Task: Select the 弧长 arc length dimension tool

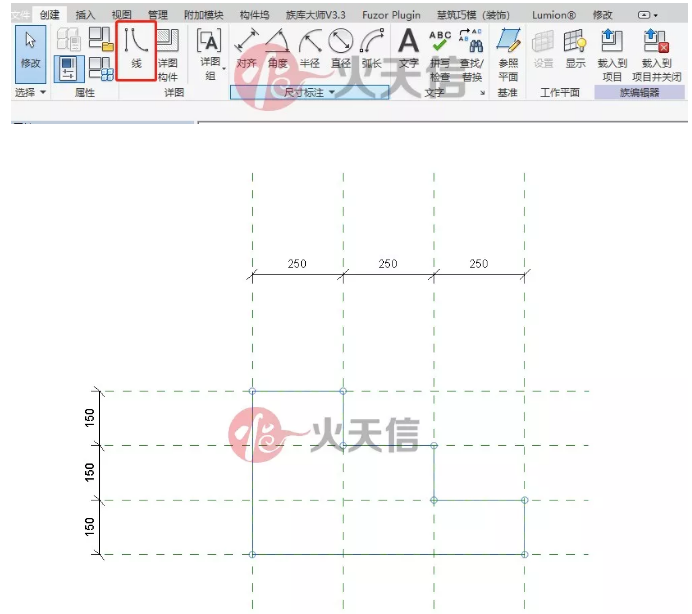Action: point(372,49)
